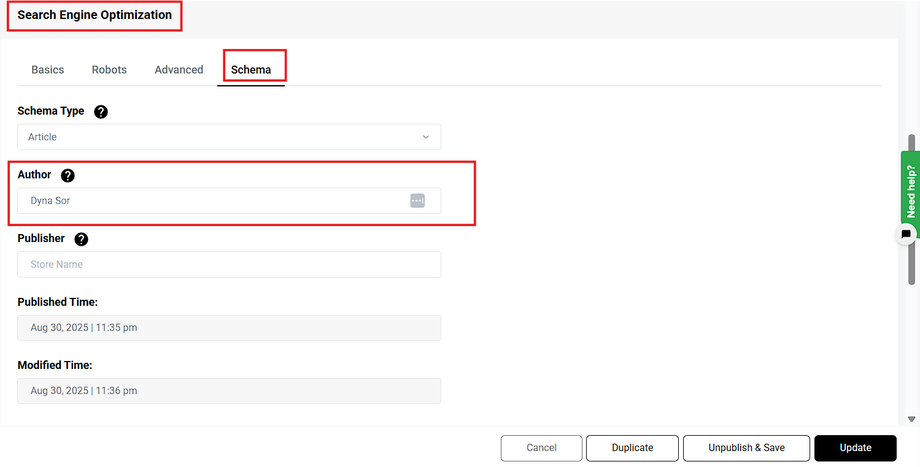Click the vertical scrollbar thumb

[911, 265]
